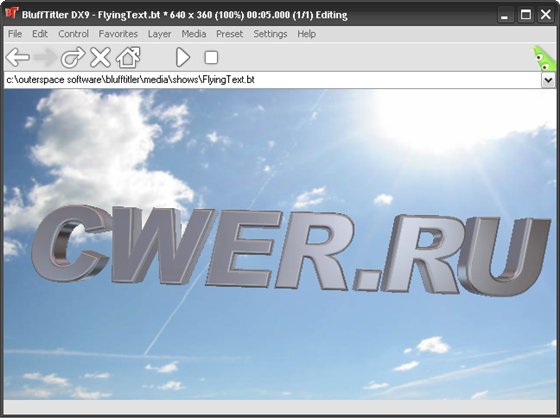
Task: Open the Control menu
Action: pyautogui.click(x=73, y=34)
